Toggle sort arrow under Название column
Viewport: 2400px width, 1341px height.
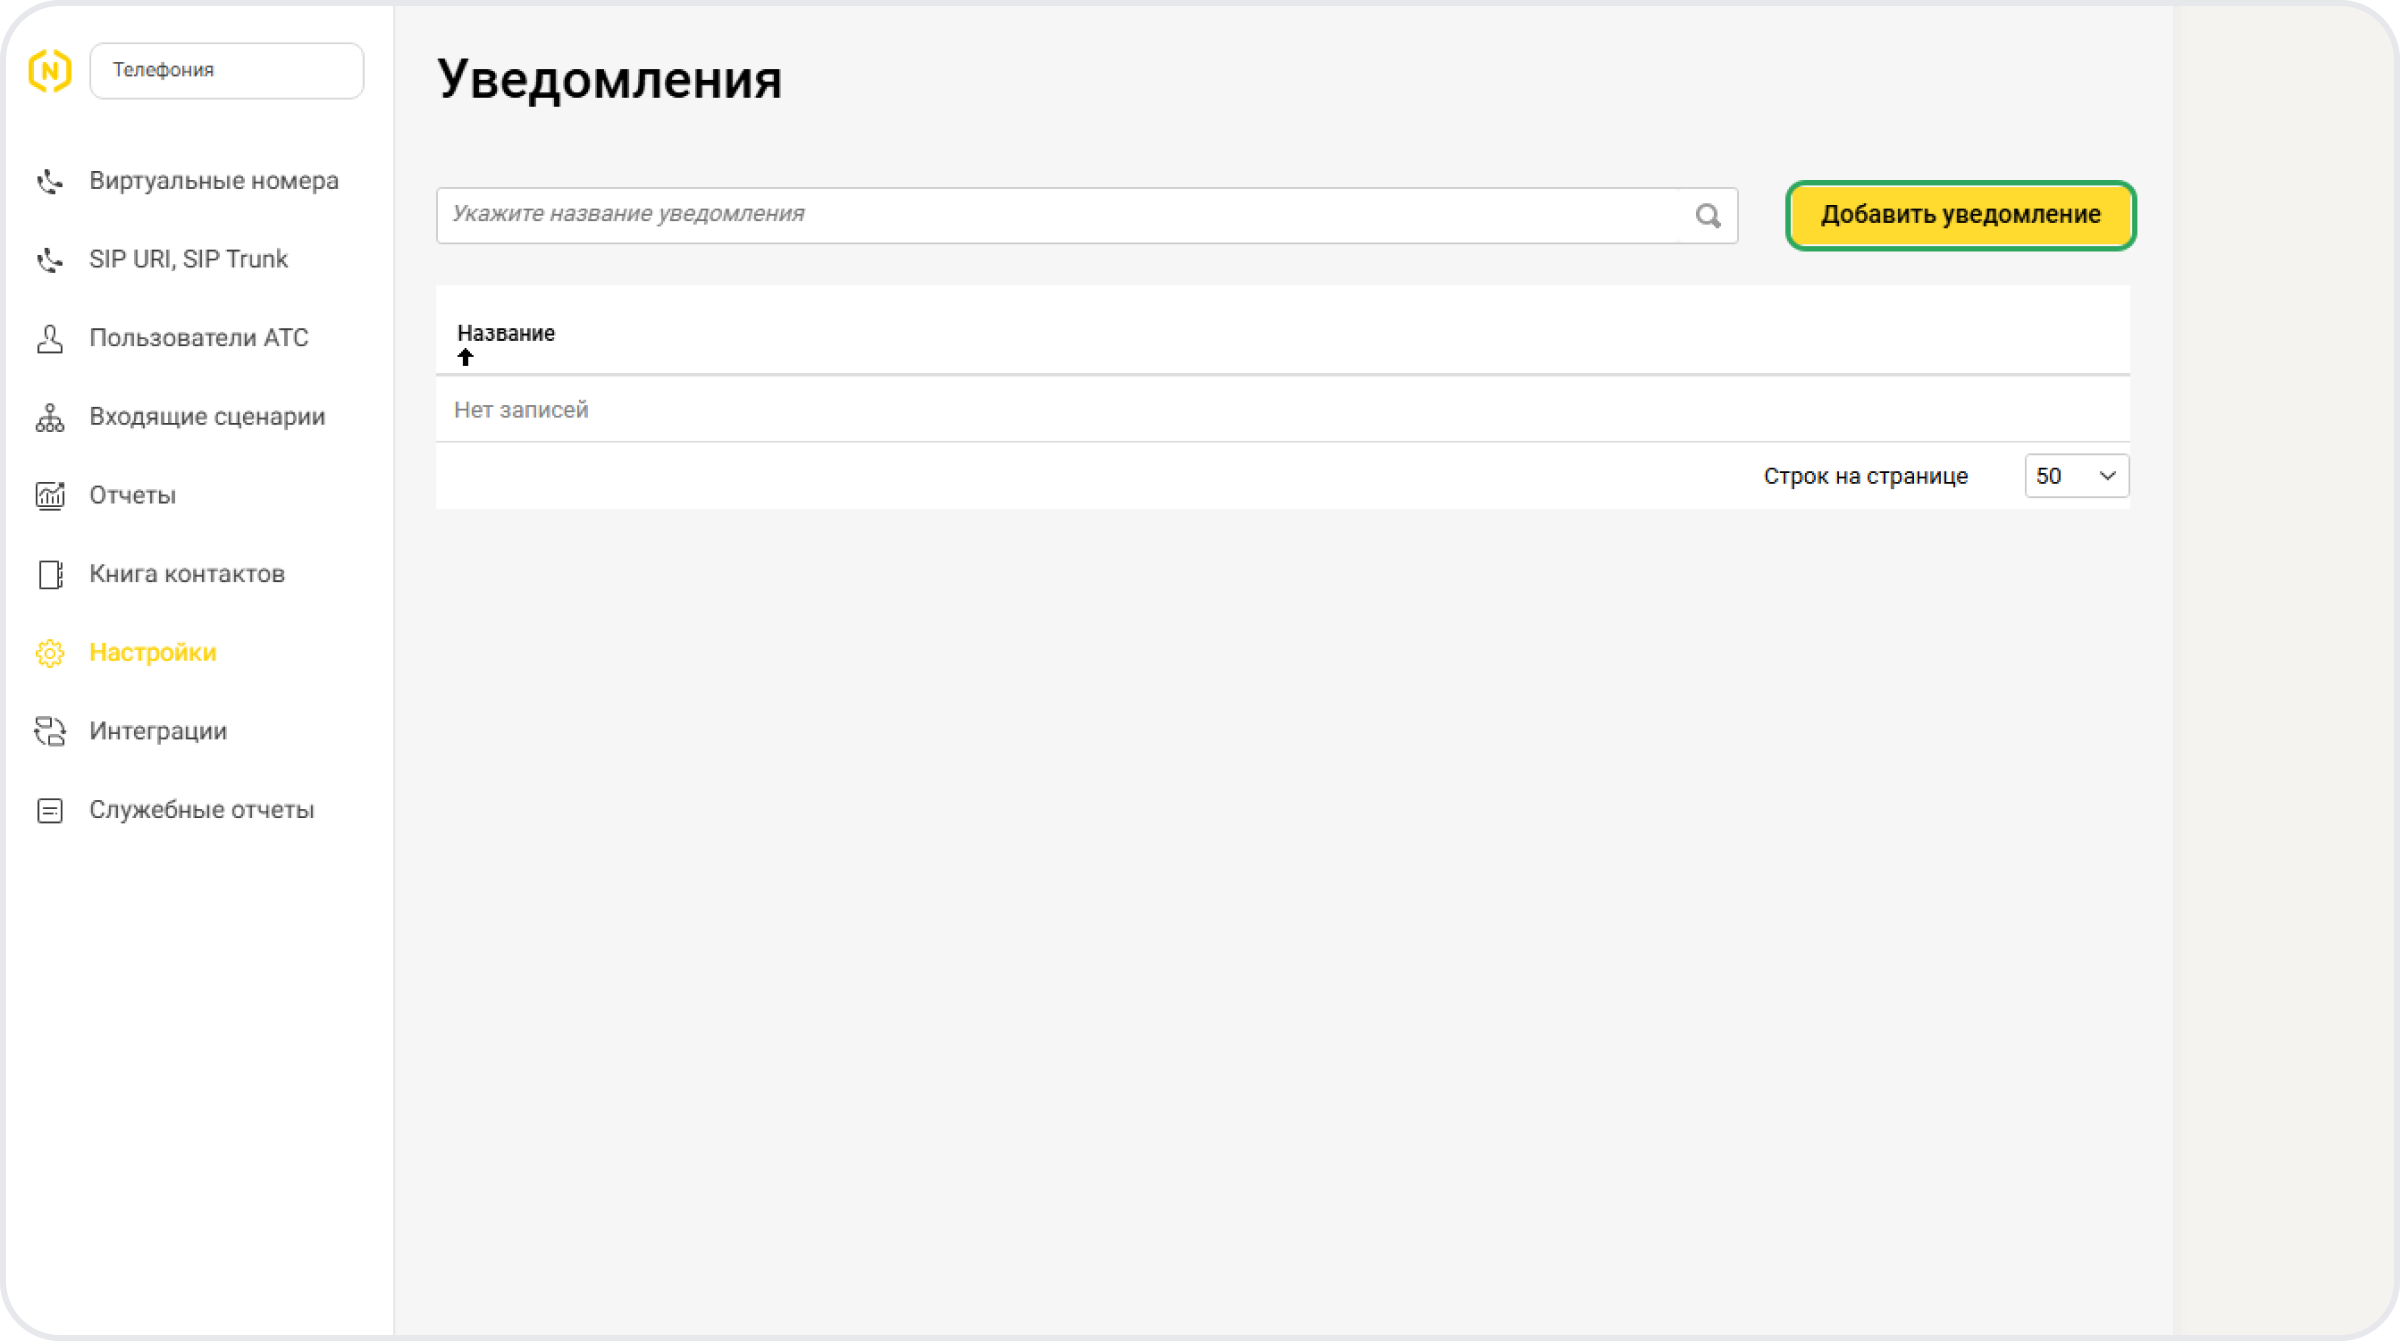click(x=465, y=357)
